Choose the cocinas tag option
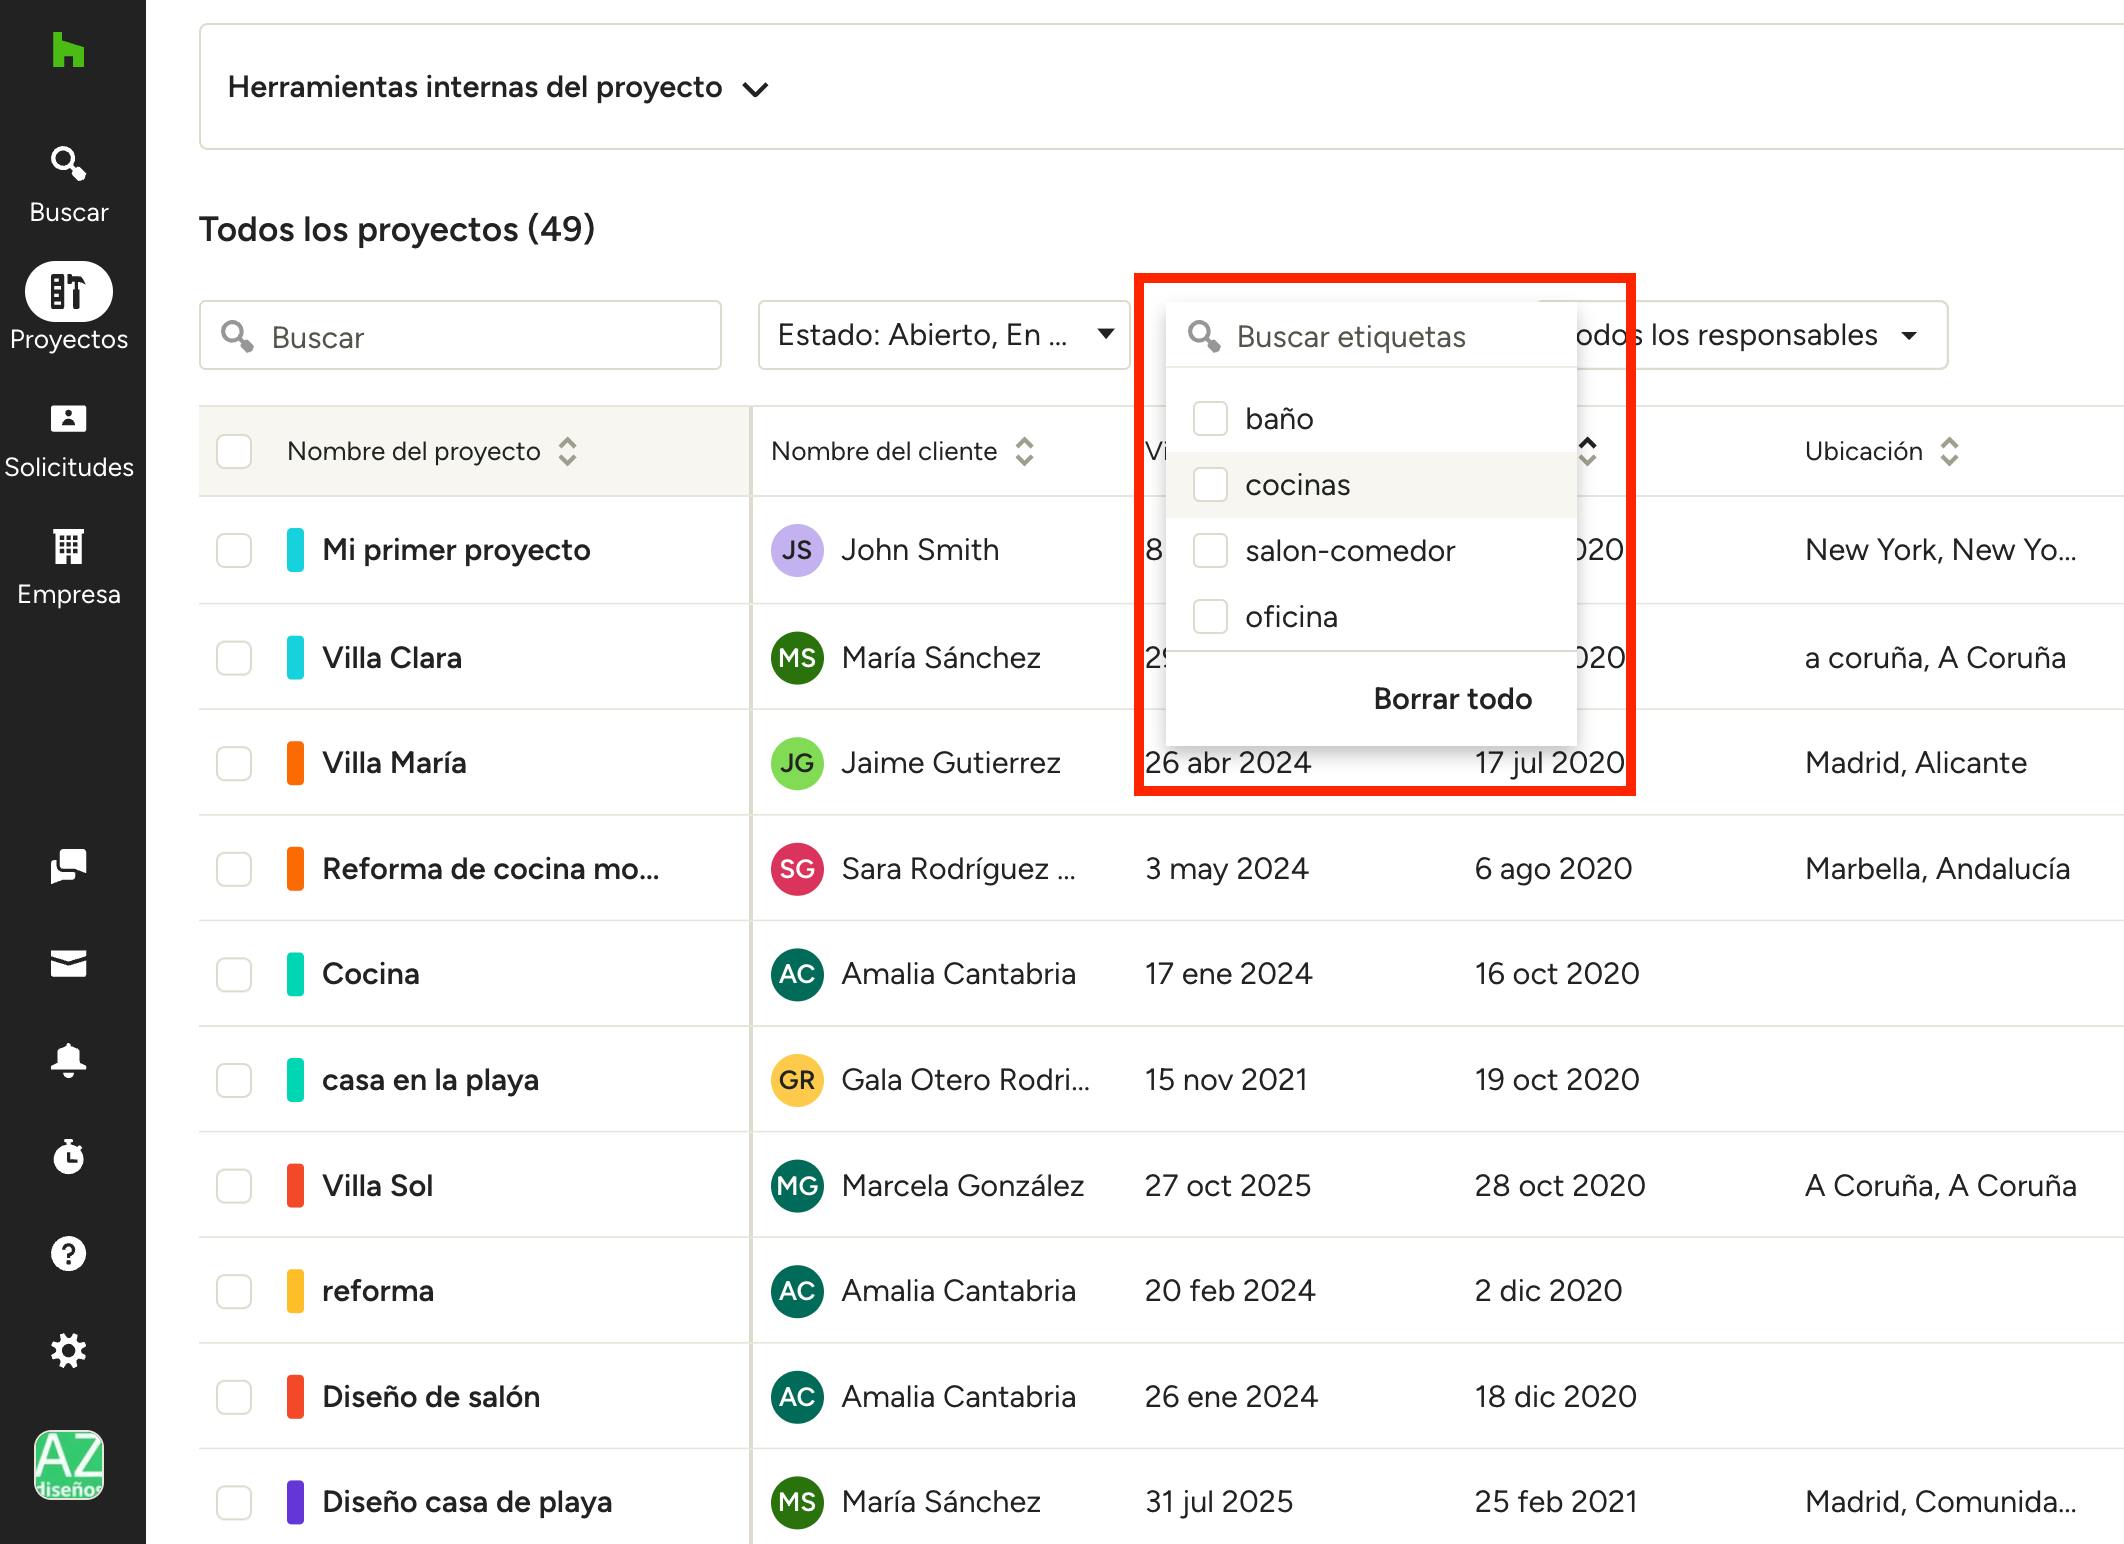2124x1544 pixels. 1297,485
